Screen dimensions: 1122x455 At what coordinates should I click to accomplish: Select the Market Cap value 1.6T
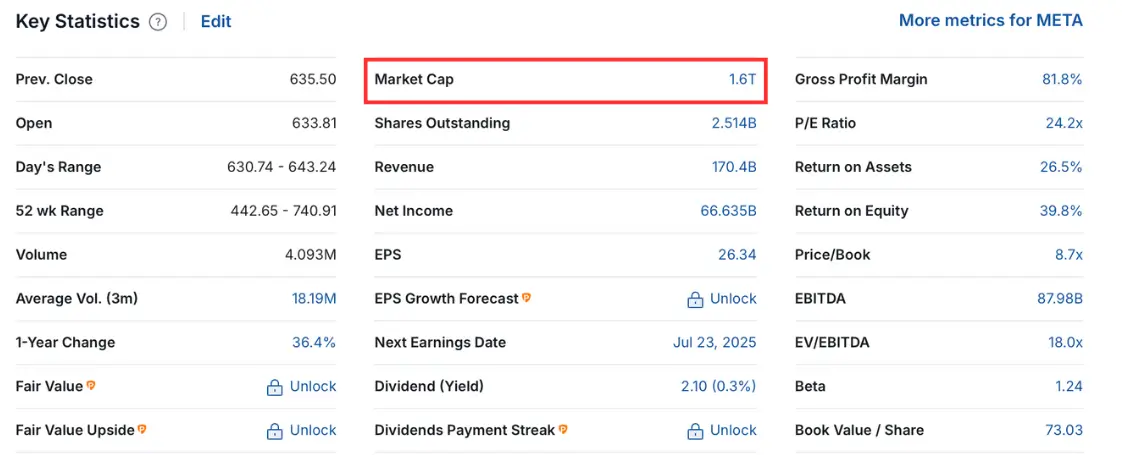point(743,79)
